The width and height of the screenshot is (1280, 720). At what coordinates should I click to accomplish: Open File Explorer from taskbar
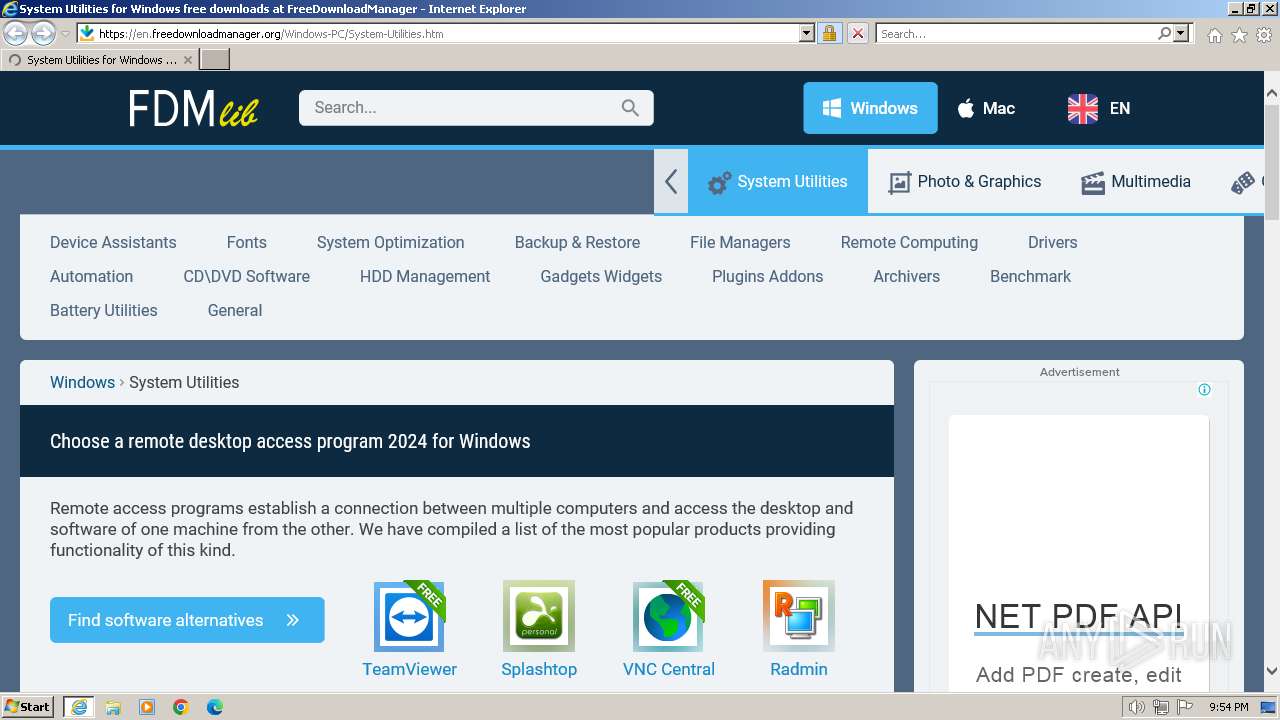113,707
